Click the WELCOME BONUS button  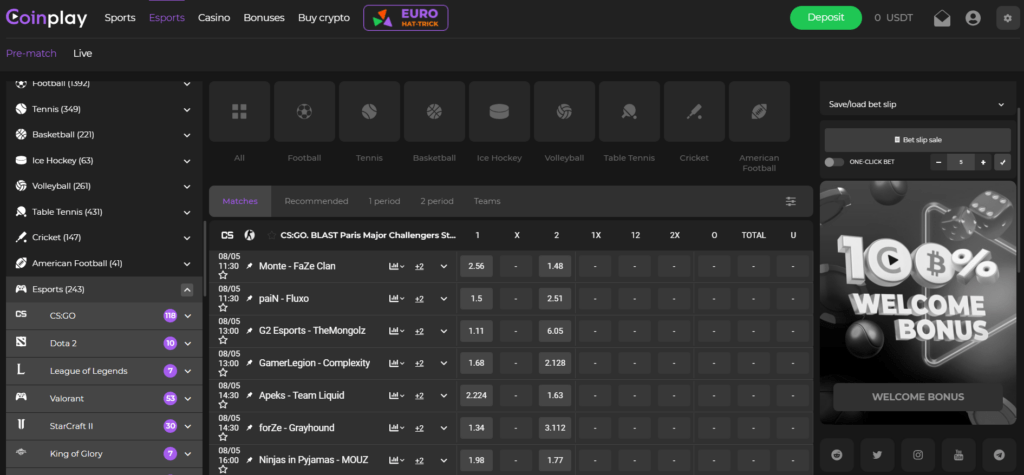coord(918,397)
